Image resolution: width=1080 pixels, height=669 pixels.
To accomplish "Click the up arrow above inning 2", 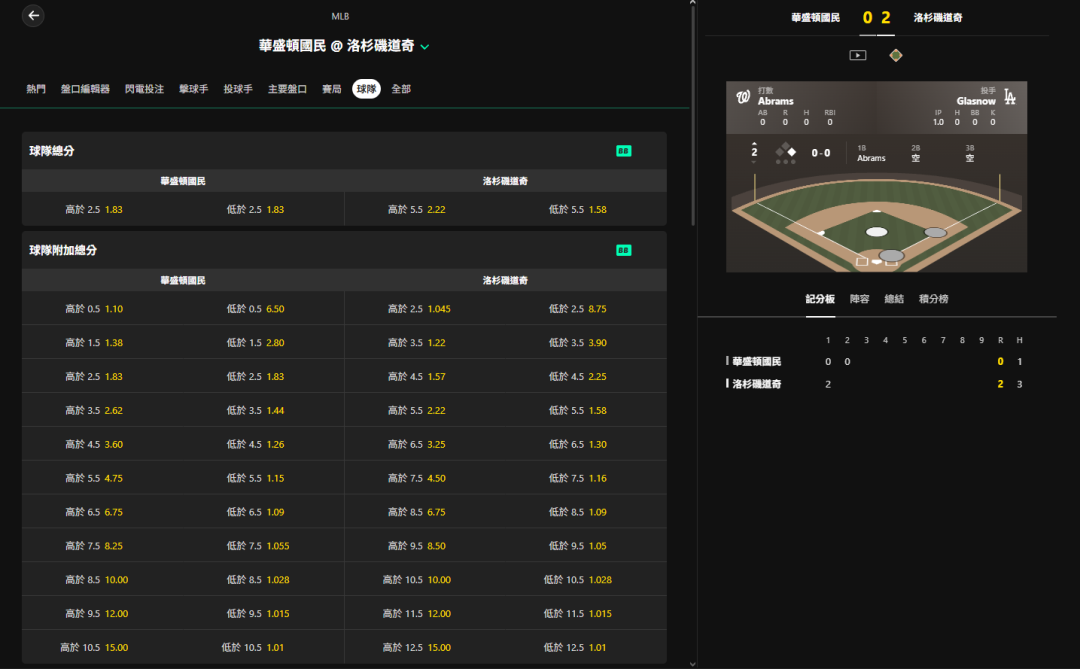I will point(754,143).
